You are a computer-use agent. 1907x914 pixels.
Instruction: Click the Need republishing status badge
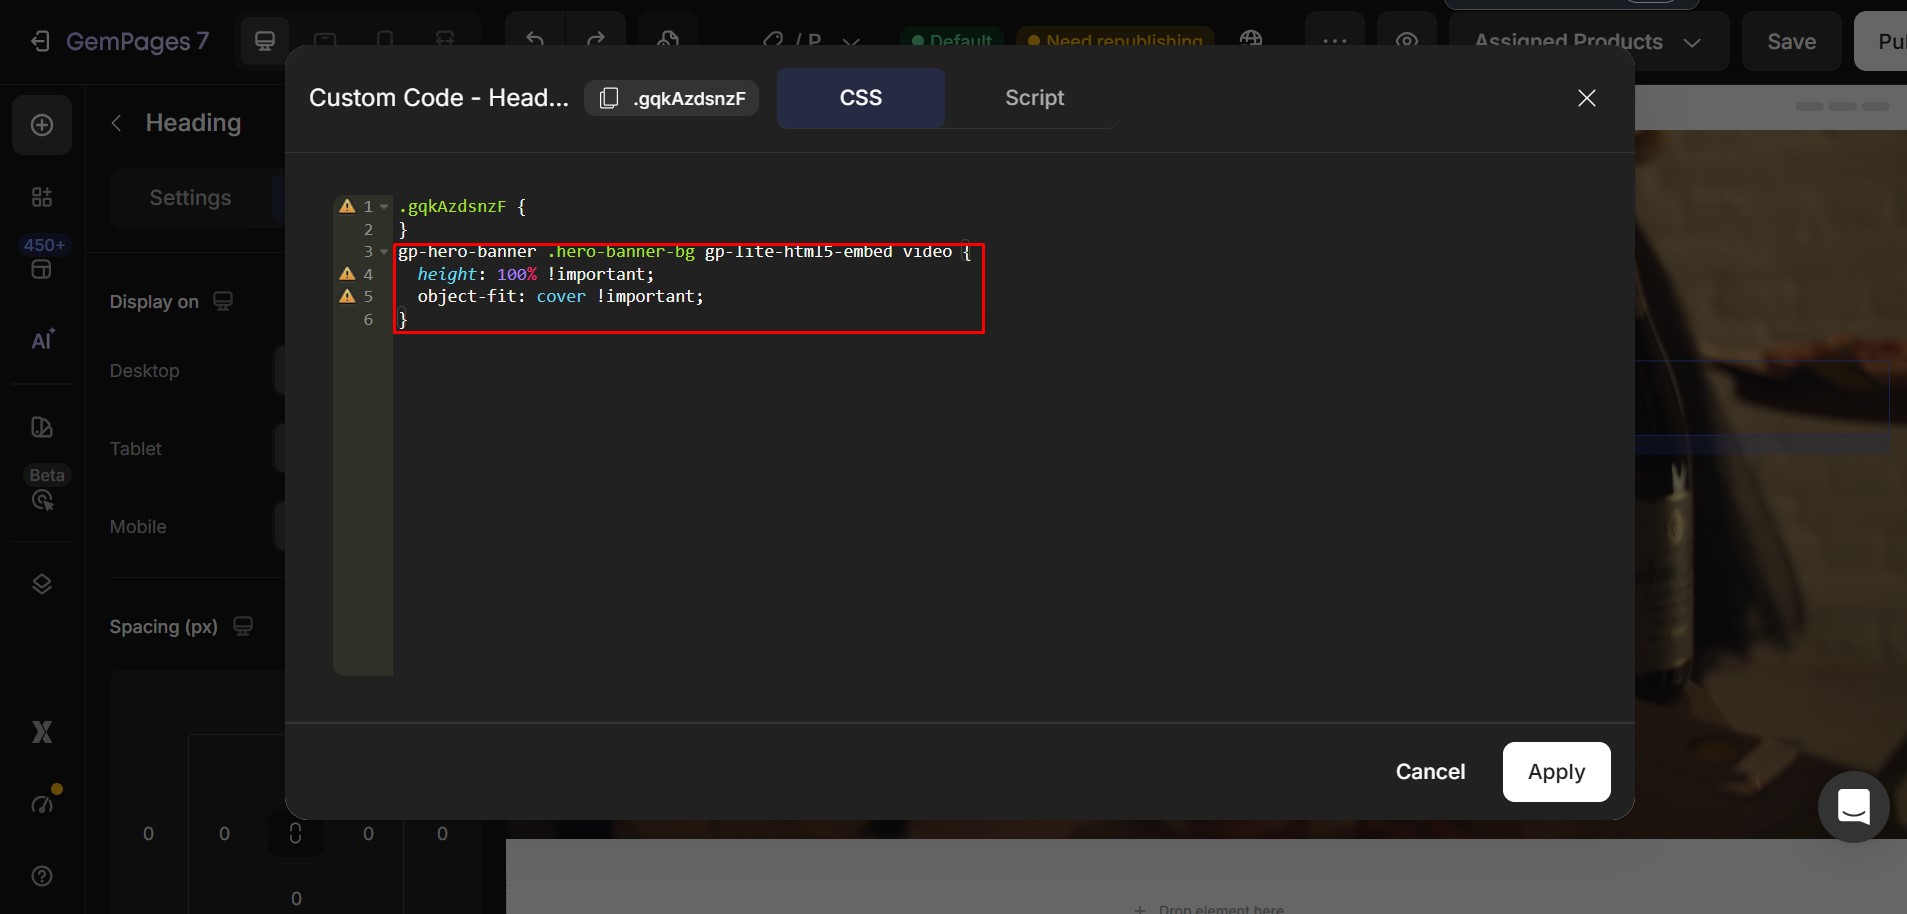pos(1116,41)
